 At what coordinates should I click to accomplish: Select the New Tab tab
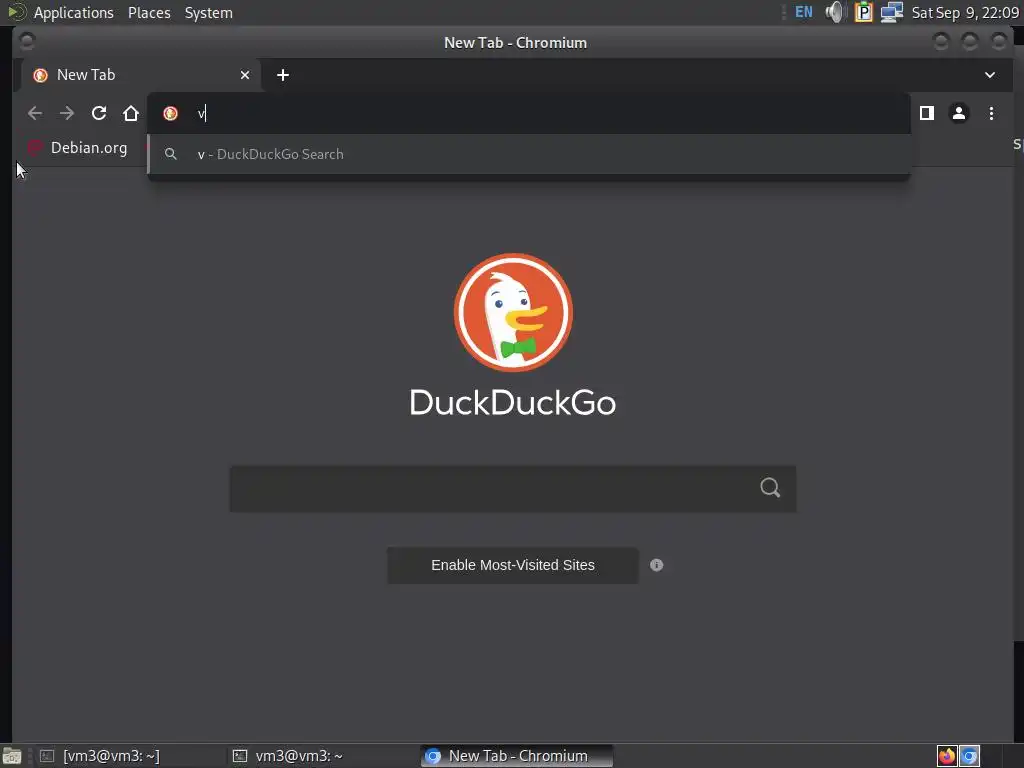coord(140,75)
